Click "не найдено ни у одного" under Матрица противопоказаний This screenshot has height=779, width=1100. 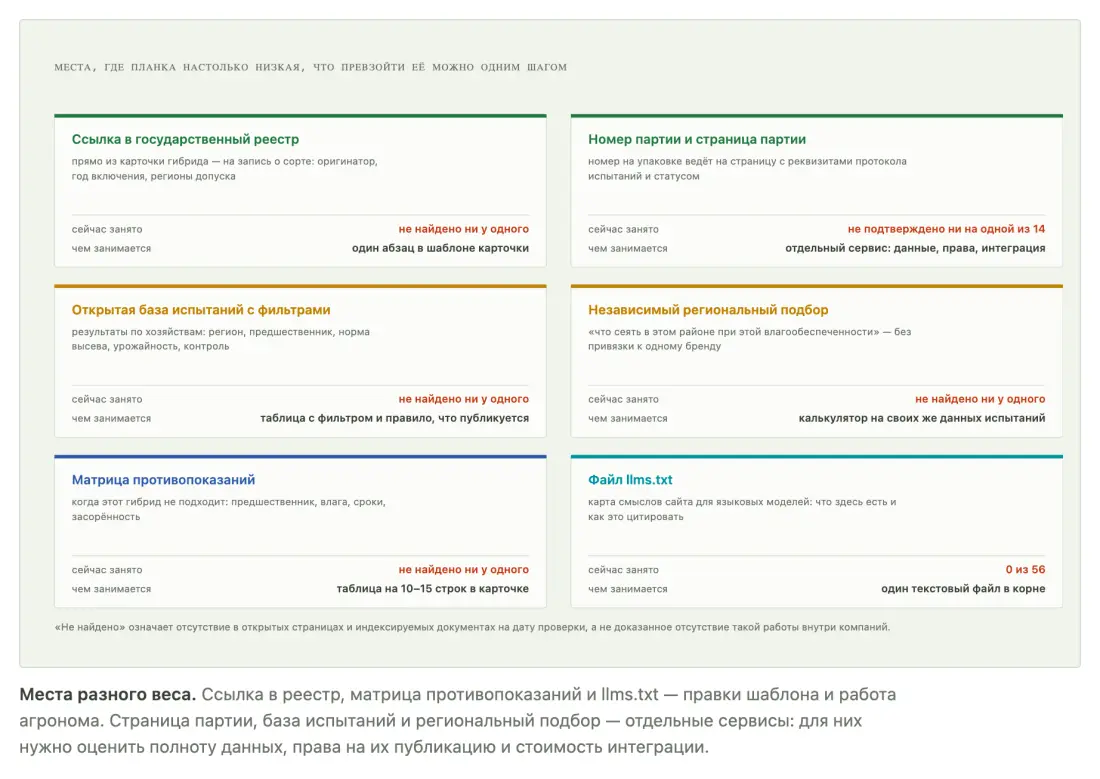[464, 569]
